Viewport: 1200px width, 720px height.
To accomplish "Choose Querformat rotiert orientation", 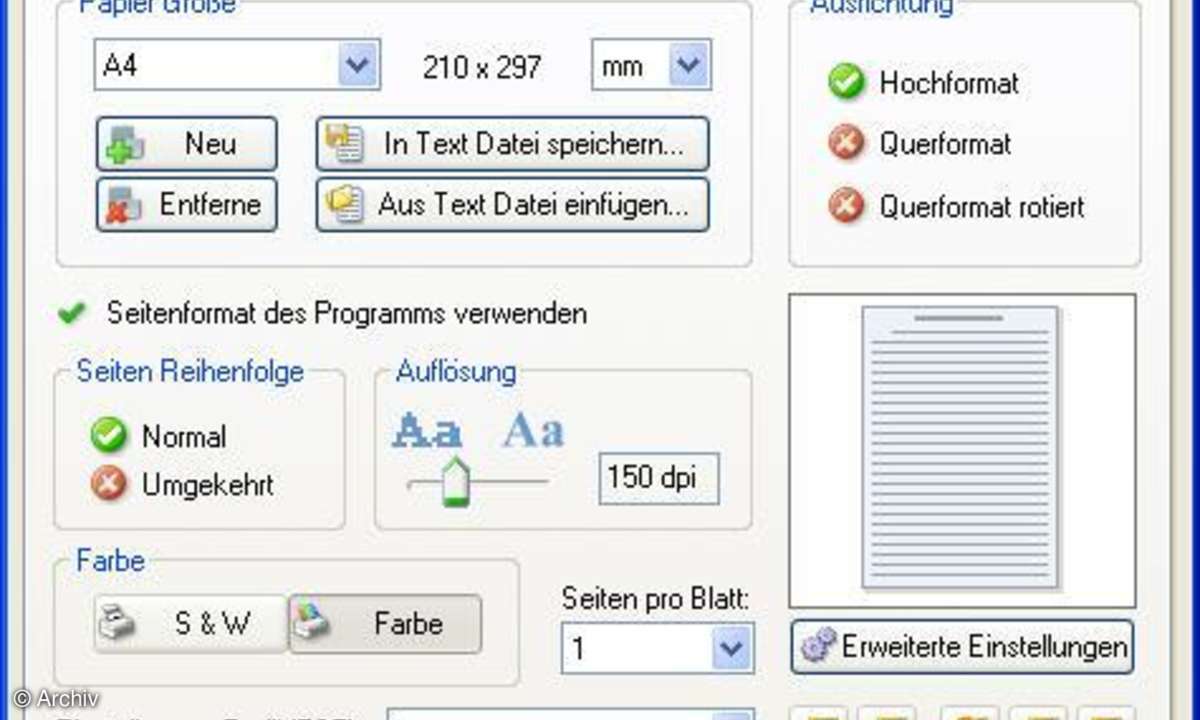I will (x=957, y=207).
